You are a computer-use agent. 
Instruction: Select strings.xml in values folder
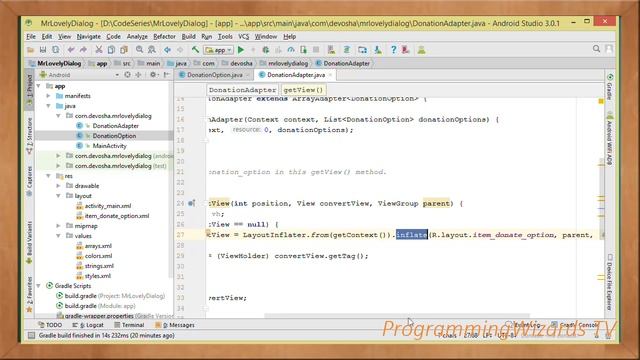click(99, 266)
